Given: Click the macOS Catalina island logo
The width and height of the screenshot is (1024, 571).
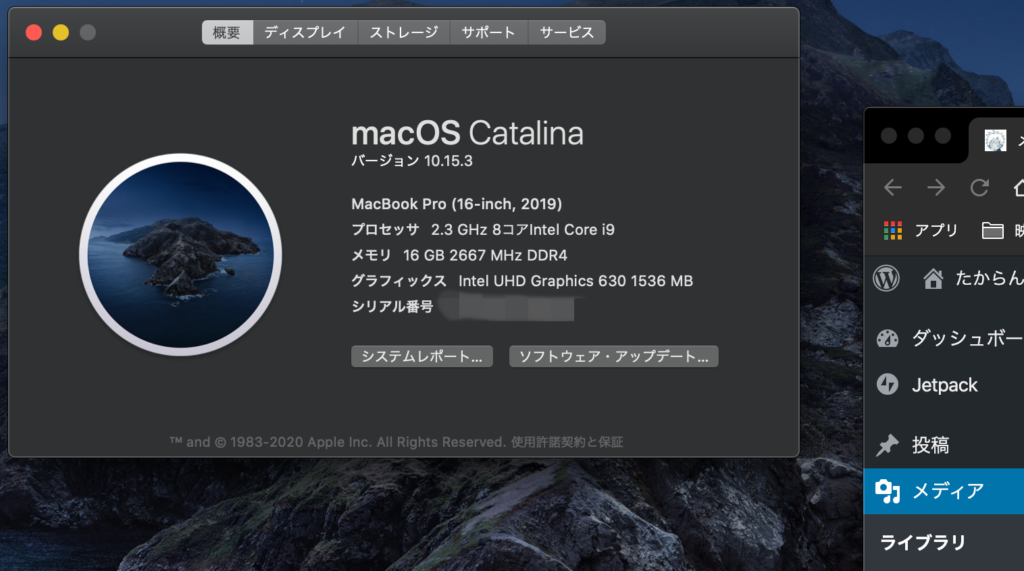Looking at the screenshot, I should point(181,254).
